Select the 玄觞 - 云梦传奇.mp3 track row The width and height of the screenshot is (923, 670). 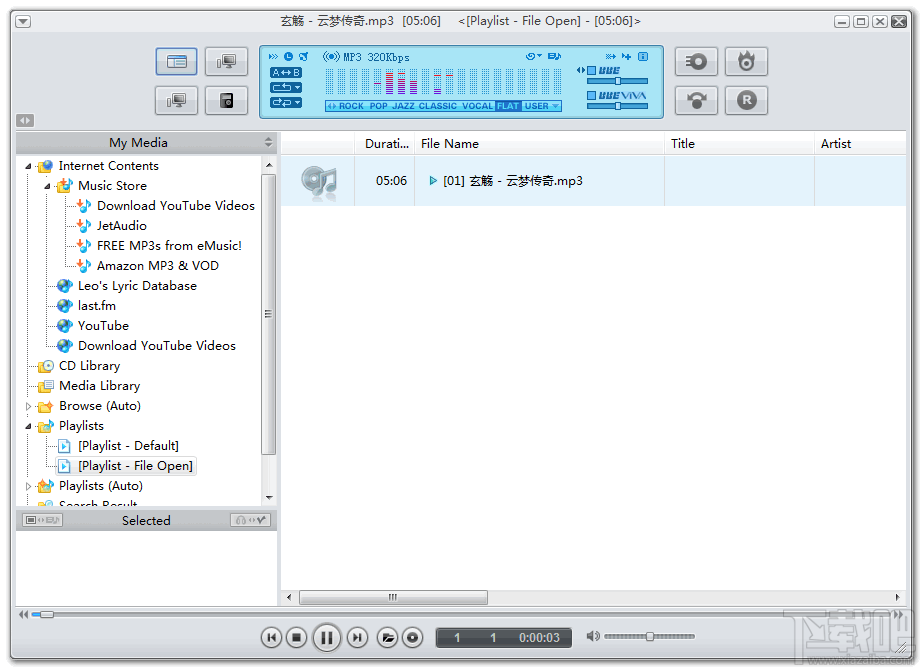pyautogui.click(x=593, y=181)
